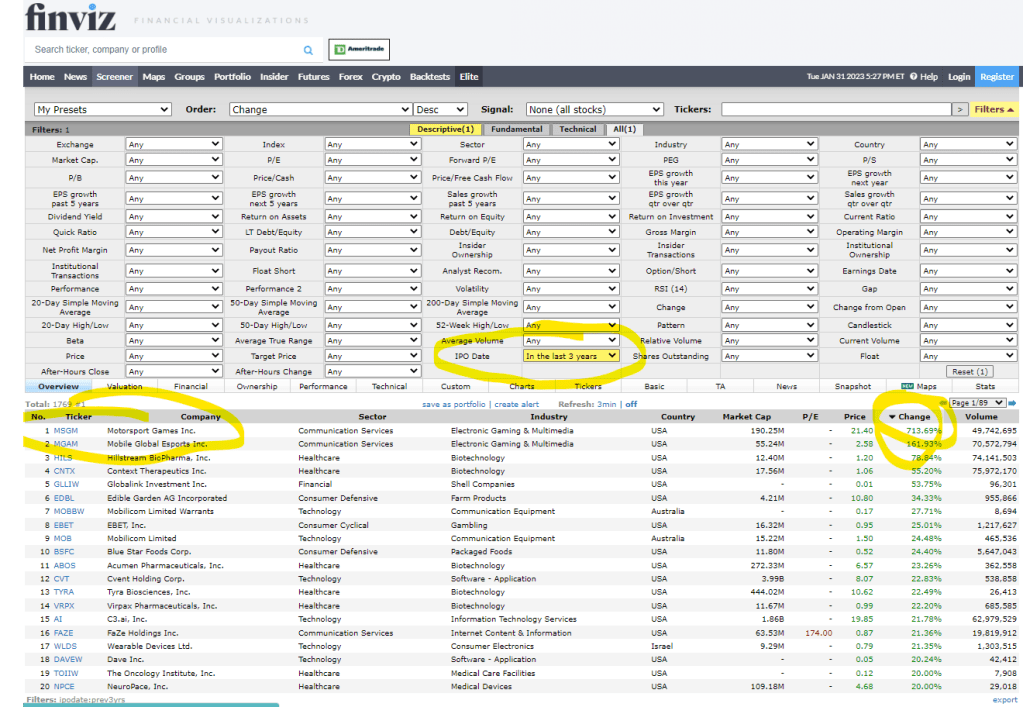
Task: Go to next results page arrow
Action: (x=1012, y=403)
